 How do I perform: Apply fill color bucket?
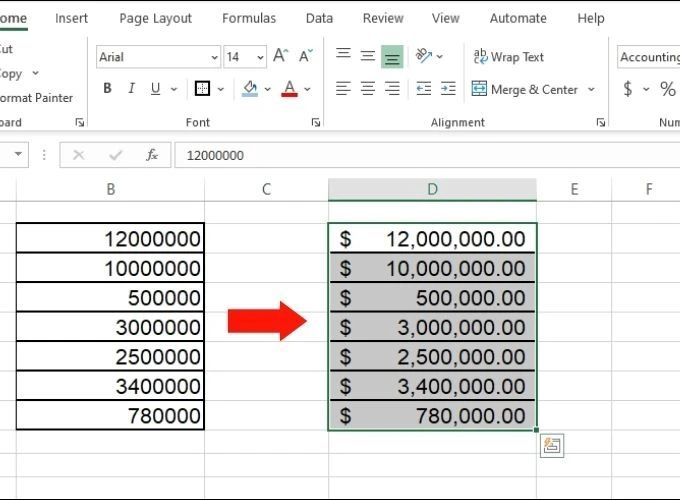point(250,88)
